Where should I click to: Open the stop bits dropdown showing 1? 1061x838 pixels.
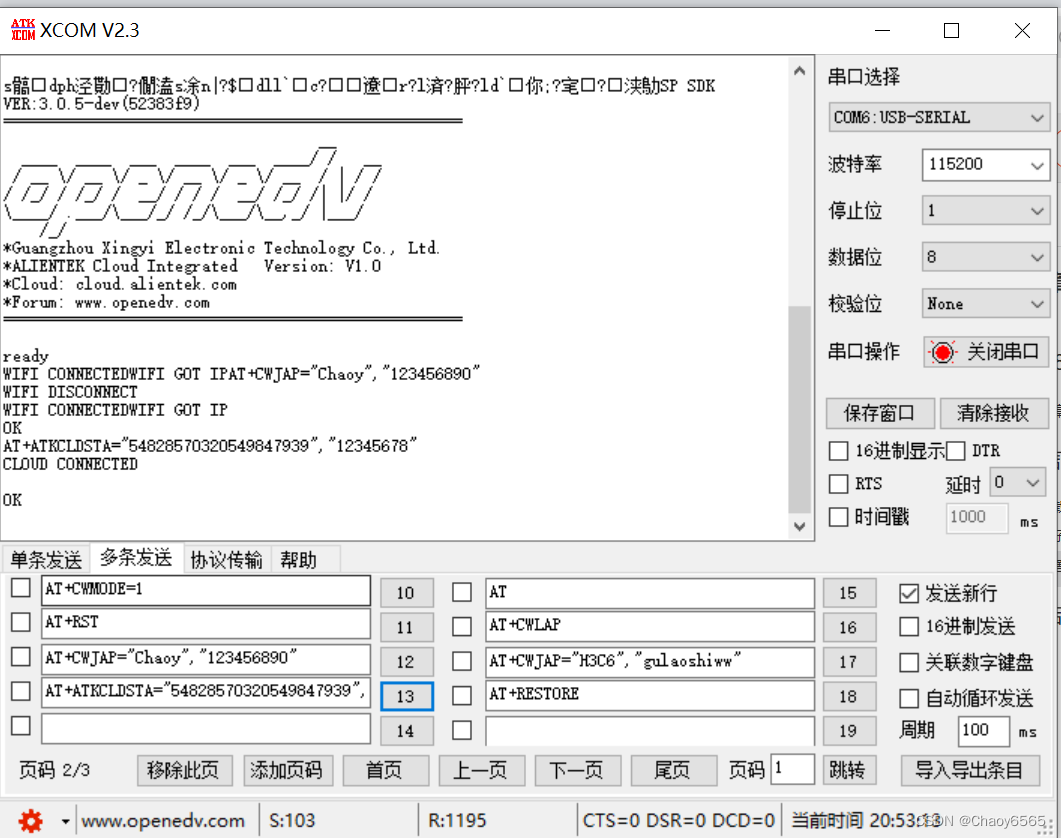[x=986, y=211]
